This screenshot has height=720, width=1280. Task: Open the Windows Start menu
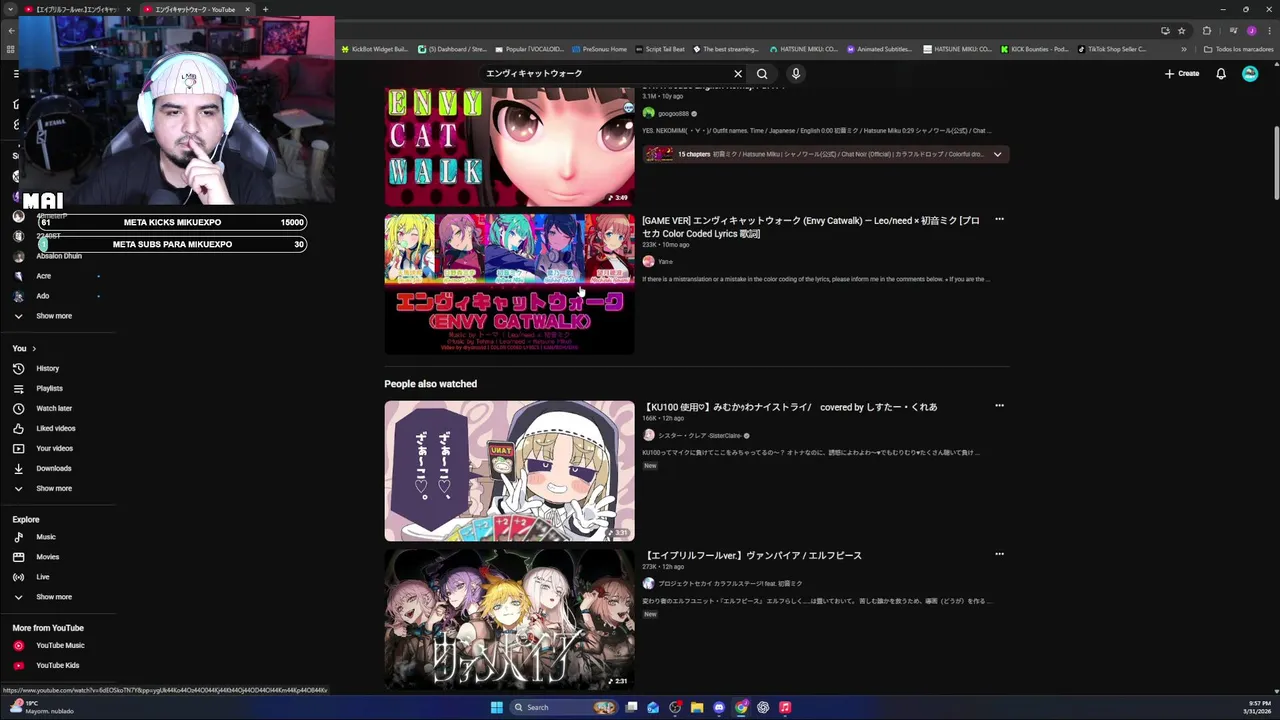pyautogui.click(x=497, y=707)
